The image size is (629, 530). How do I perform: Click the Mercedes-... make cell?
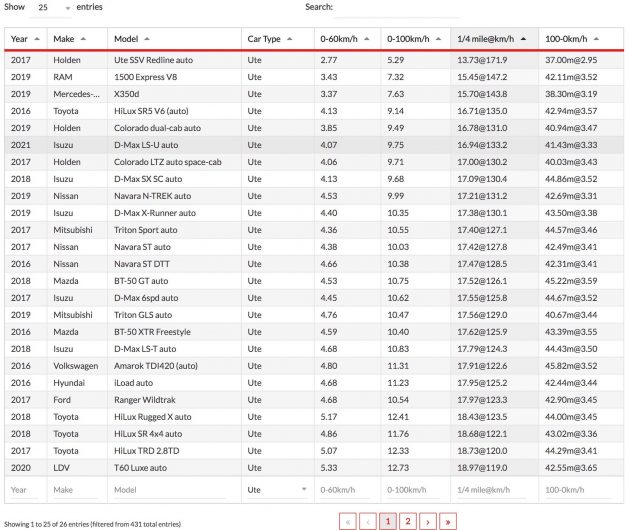point(77,94)
